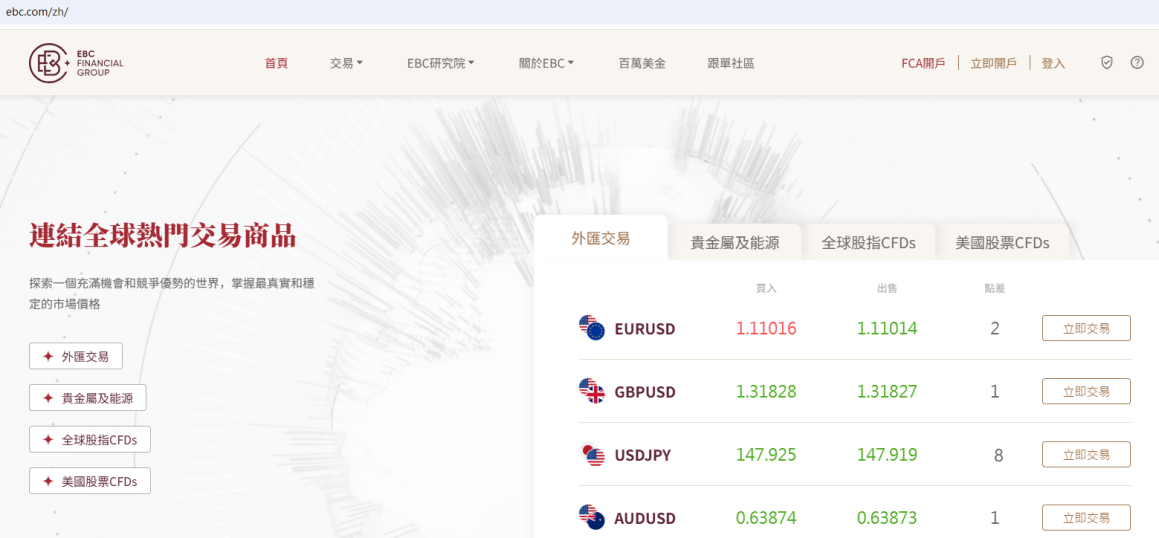Click the 登入 login link
Viewport: 1159px width, 538px height.
pos(1053,64)
